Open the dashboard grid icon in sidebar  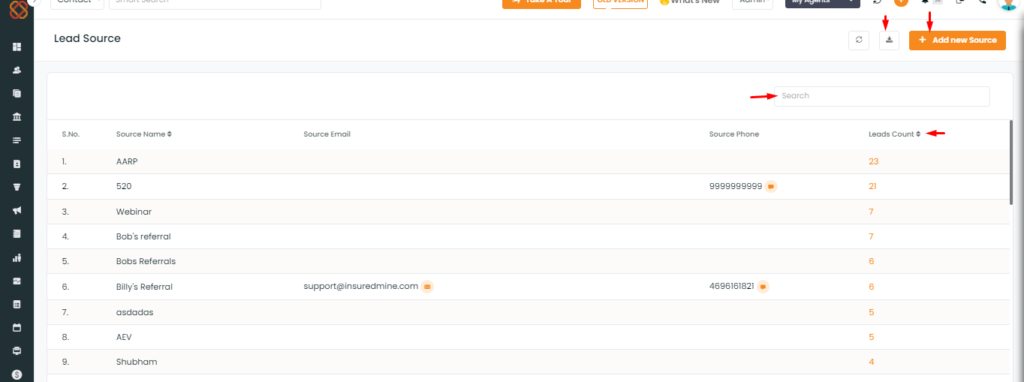[x=17, y=47]
